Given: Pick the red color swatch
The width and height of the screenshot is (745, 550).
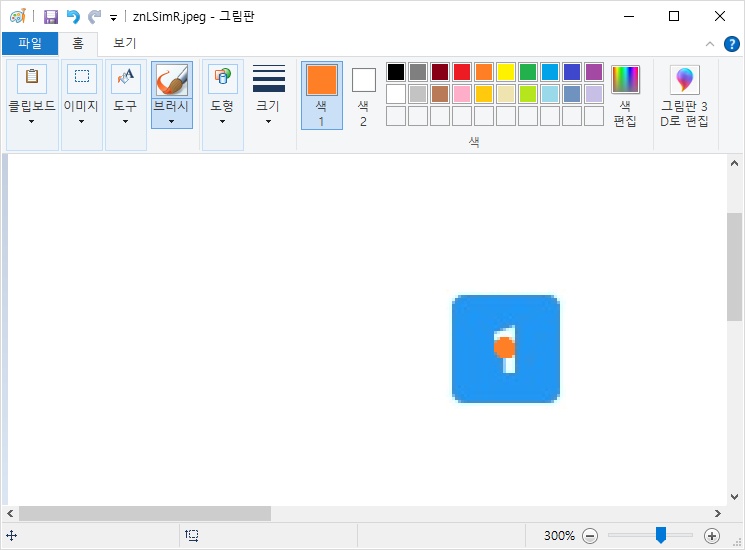Looking at the screenshot, I should (x=462, y=72).
